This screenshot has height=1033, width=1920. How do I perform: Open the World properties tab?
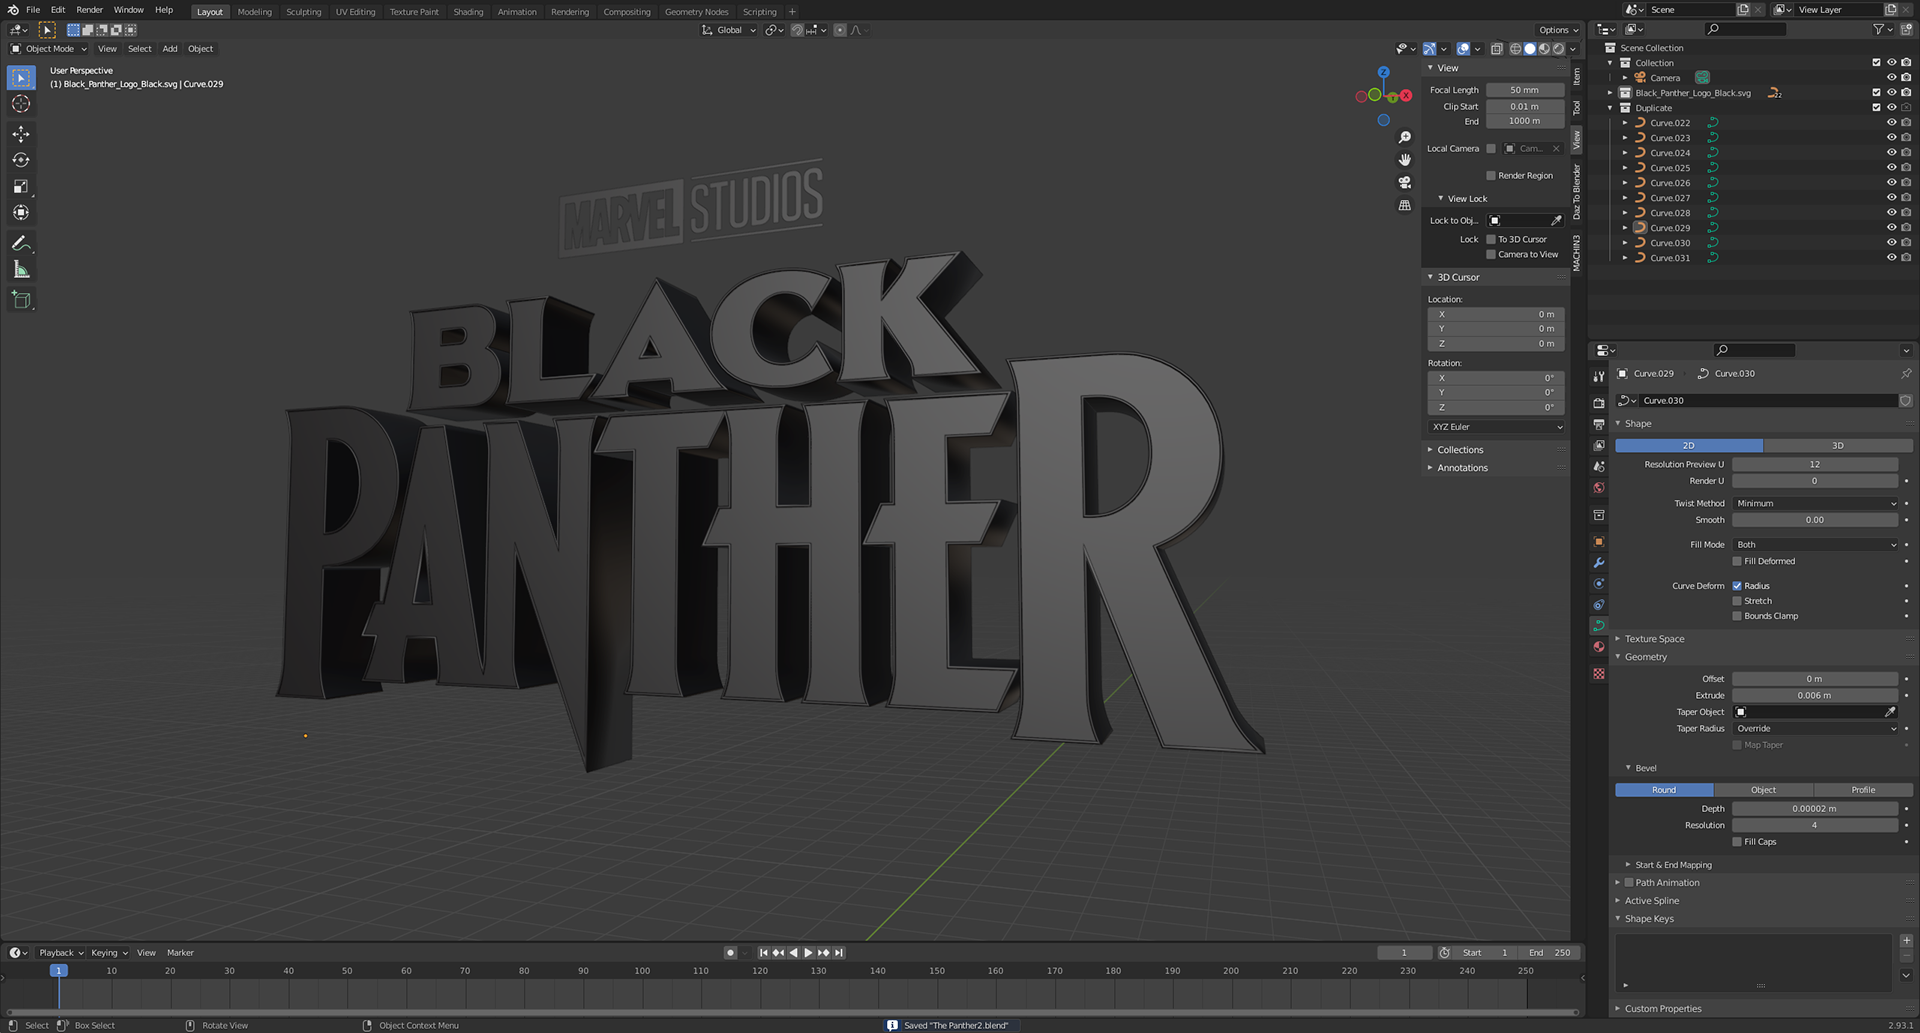1599,488
